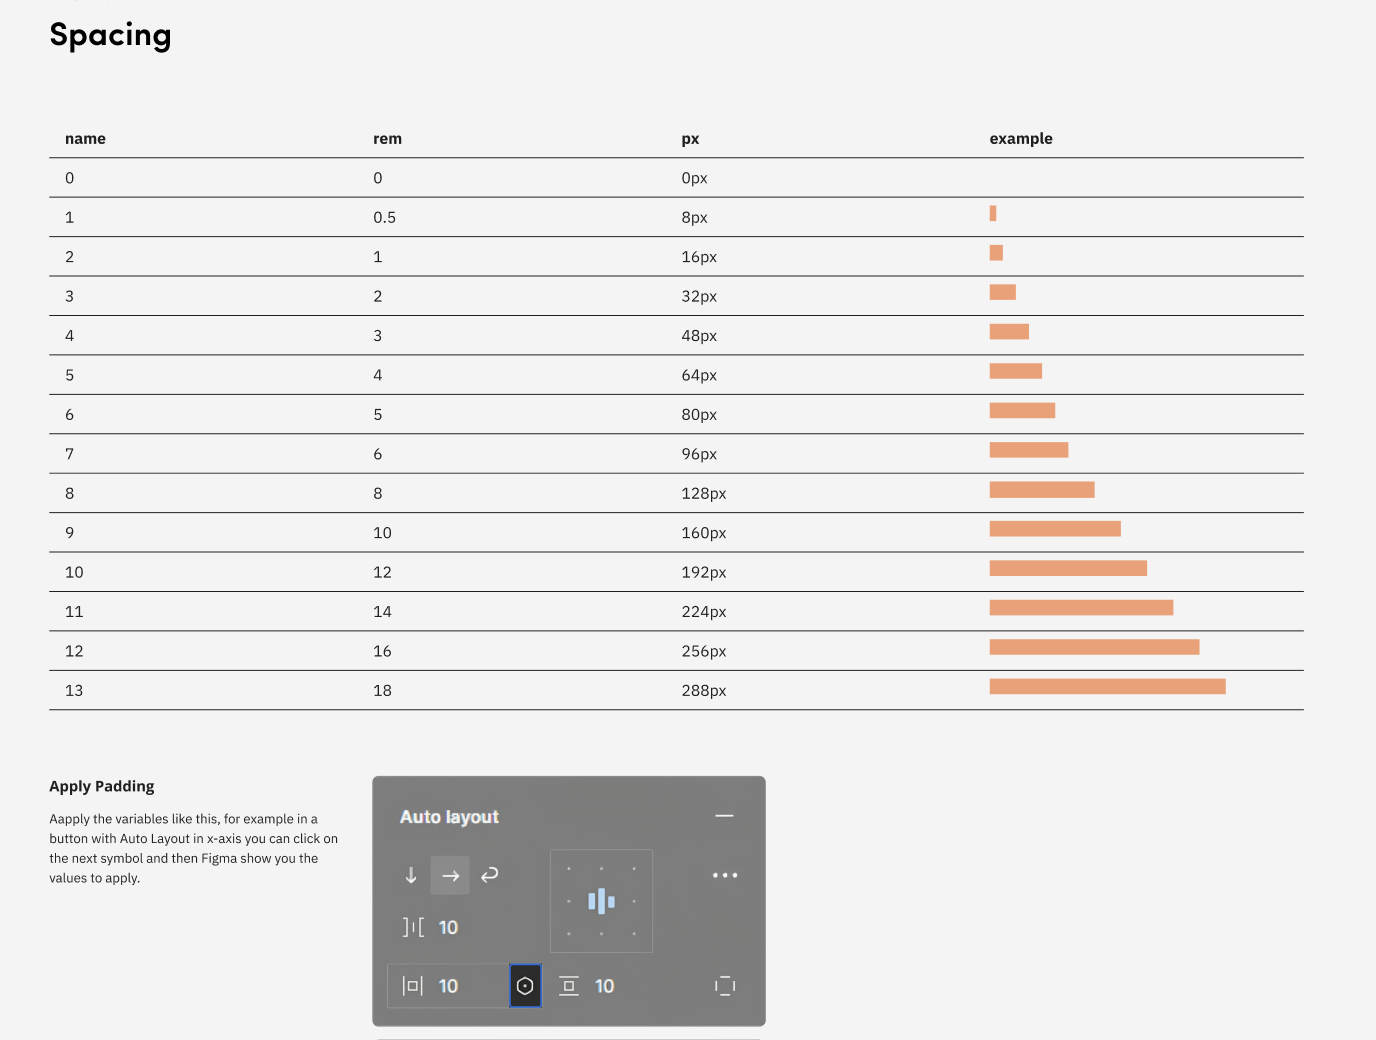The image size is (1376, 1040).
Task: Edit the vertical padding value 10
Action: pyautogui.click(x=604, y=986)
